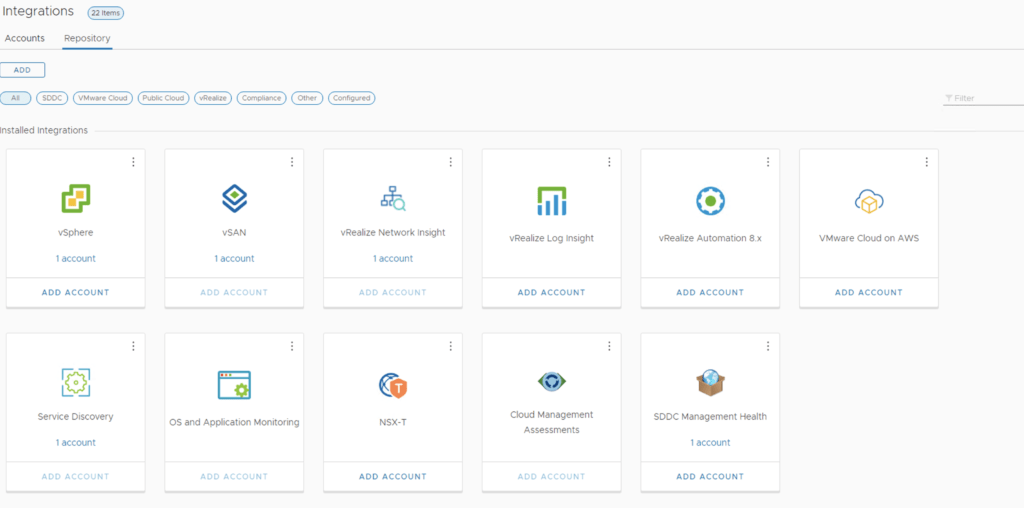Click the SDDC Management Health icon

point(710,382)
